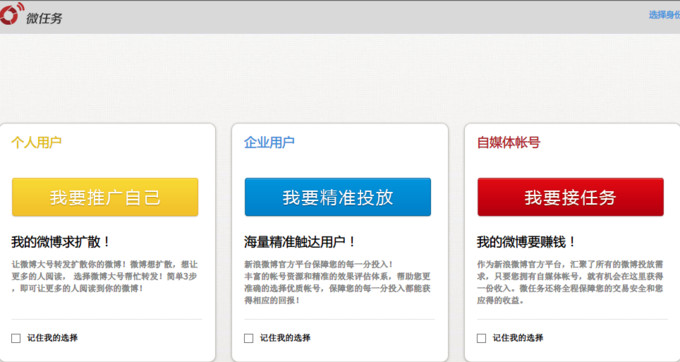Click 记住我的选择 label in 个人用户 card

coord(52,338)
